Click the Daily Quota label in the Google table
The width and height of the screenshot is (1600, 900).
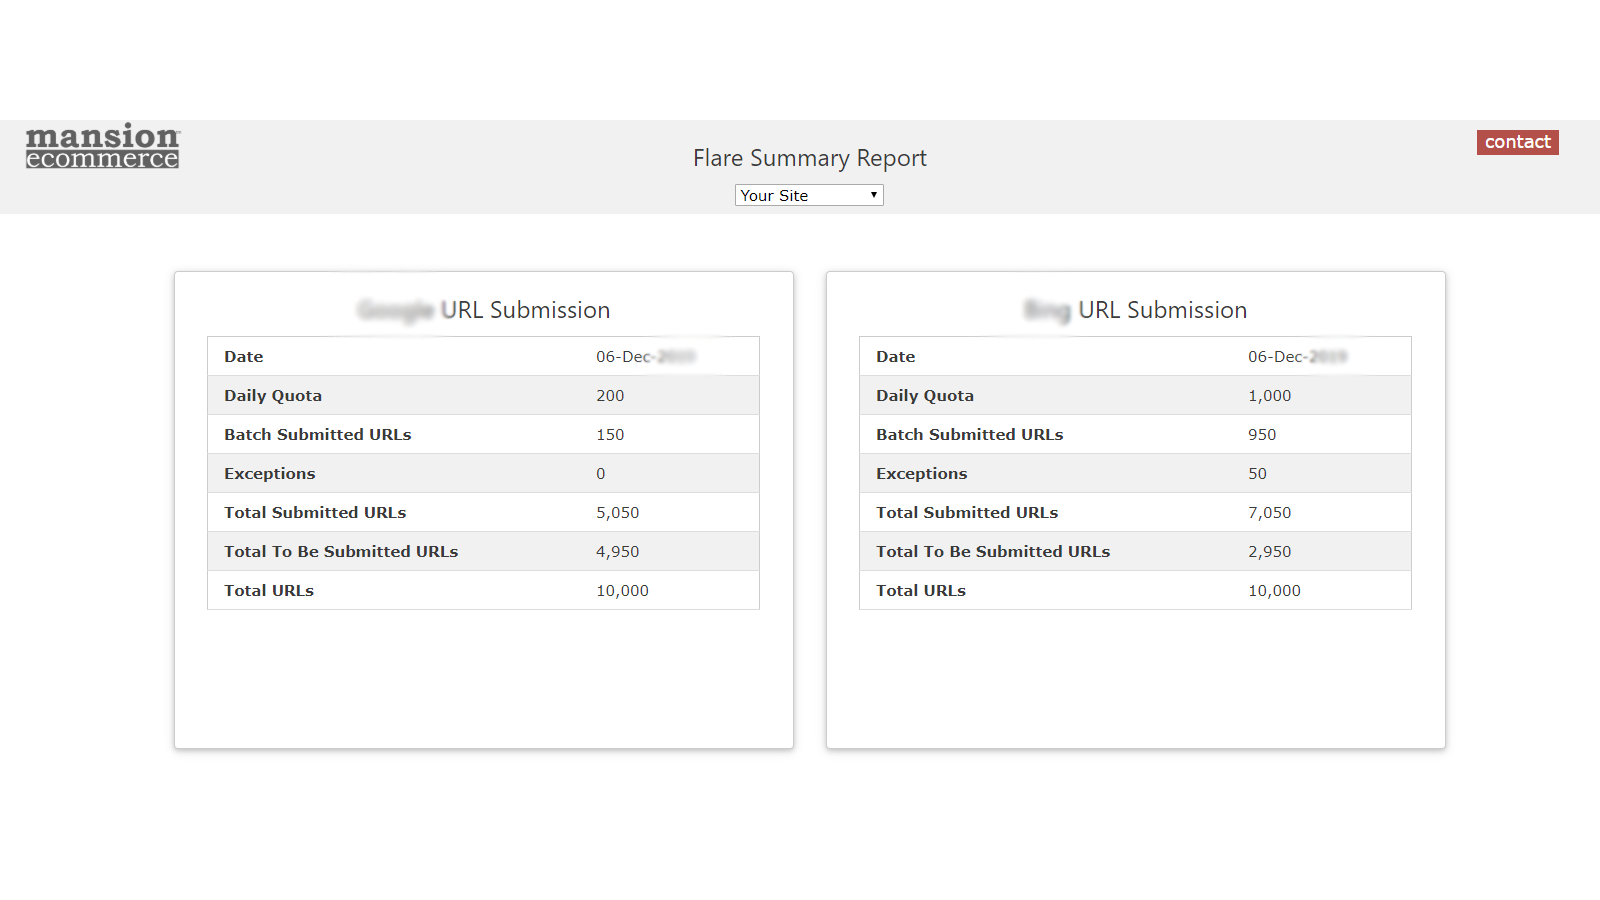[273, 396]
